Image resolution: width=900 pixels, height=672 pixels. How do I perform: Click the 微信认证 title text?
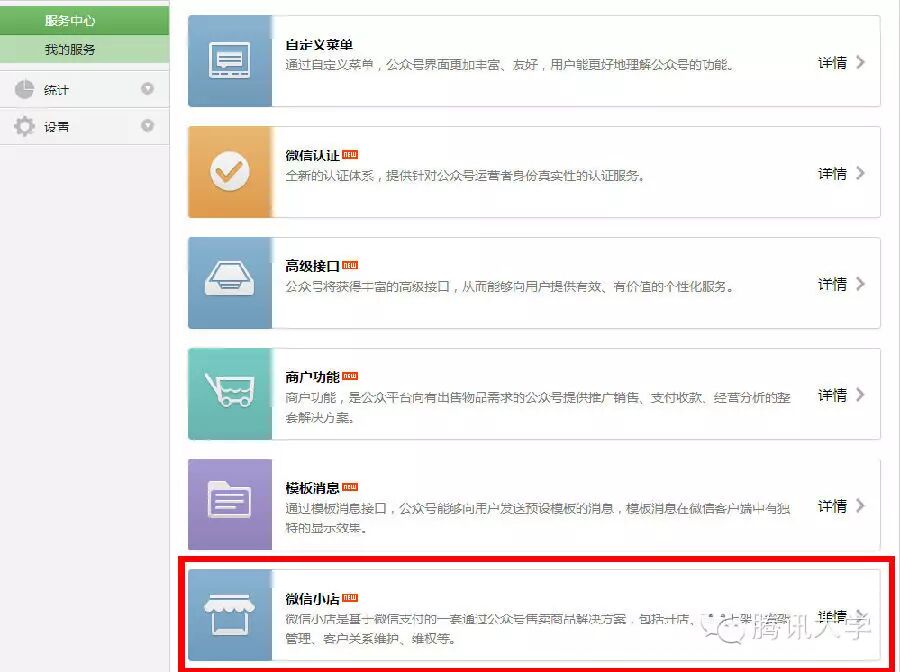pos(313,156)
